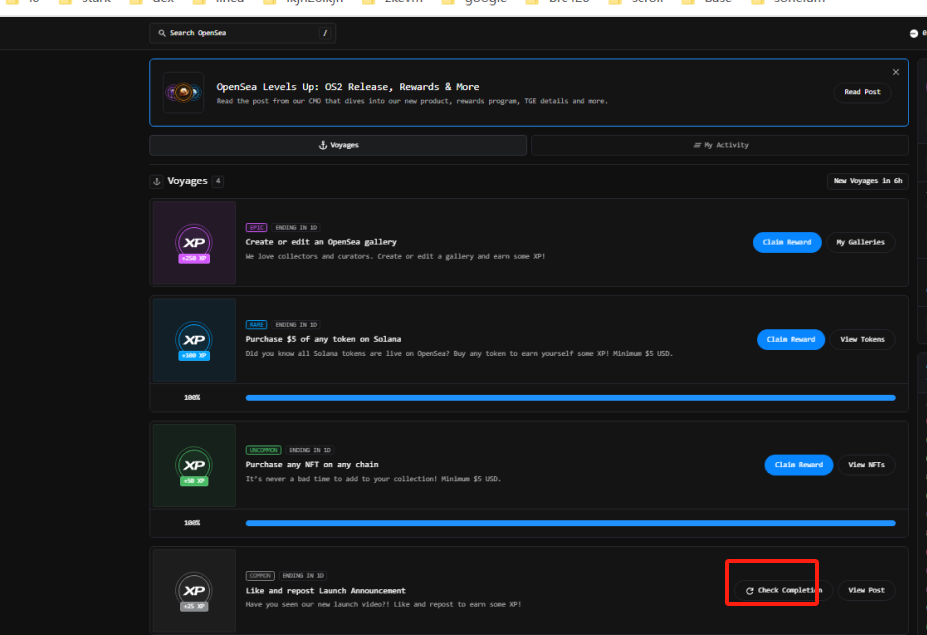Click the green +50 XP badge icon
Screen dimensions: 927x635
click(194, 465)
